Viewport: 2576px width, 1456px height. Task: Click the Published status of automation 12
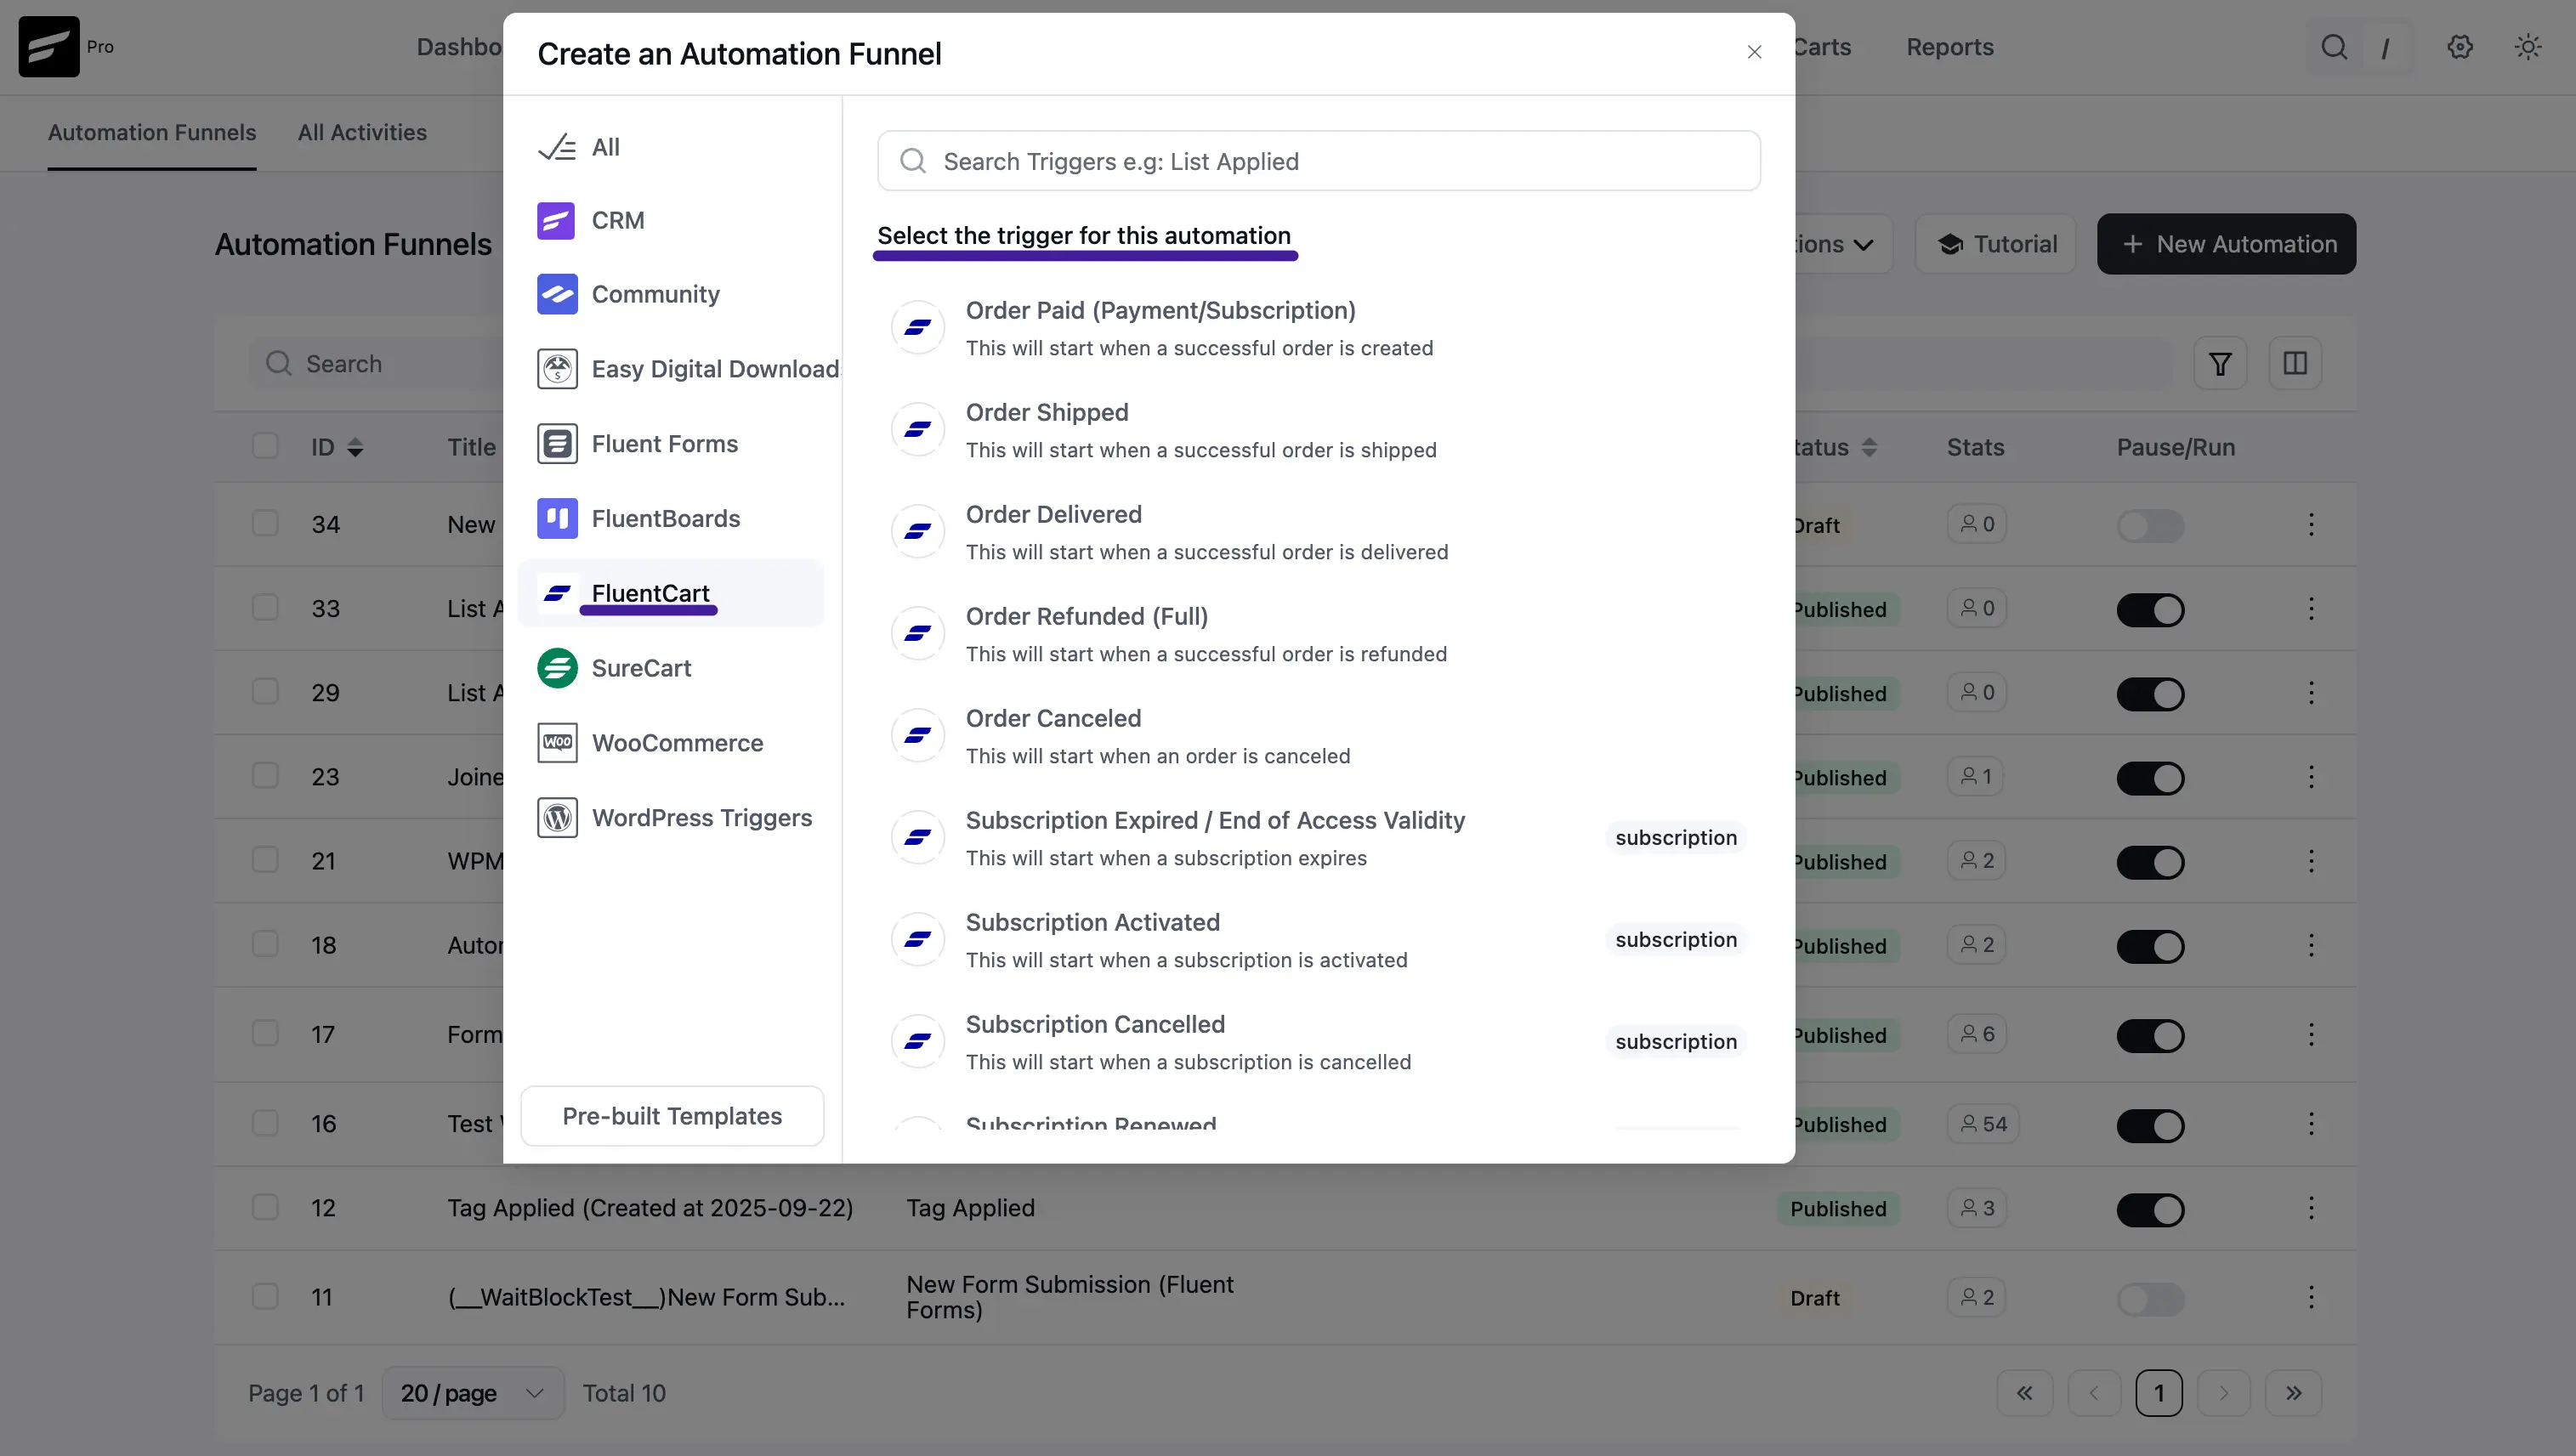[x=1838, y=1209]
